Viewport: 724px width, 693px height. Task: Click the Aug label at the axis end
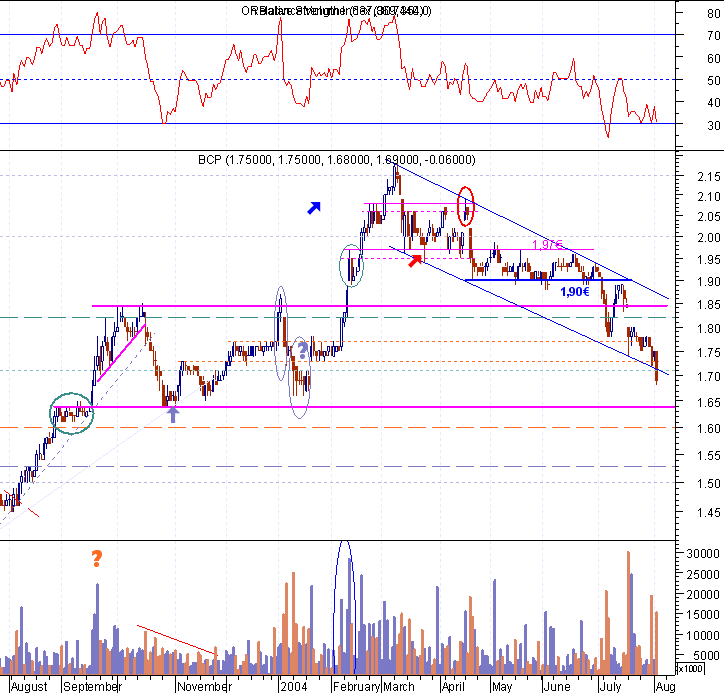(665, 687)
